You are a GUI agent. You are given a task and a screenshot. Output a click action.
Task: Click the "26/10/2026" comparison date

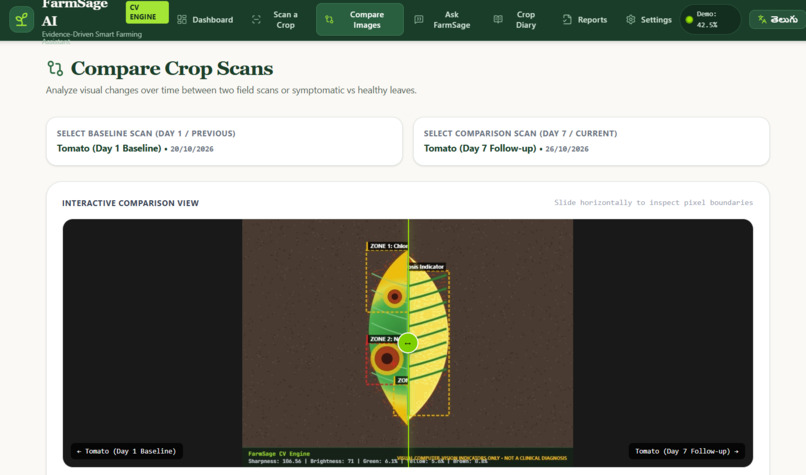click(567, 149)
